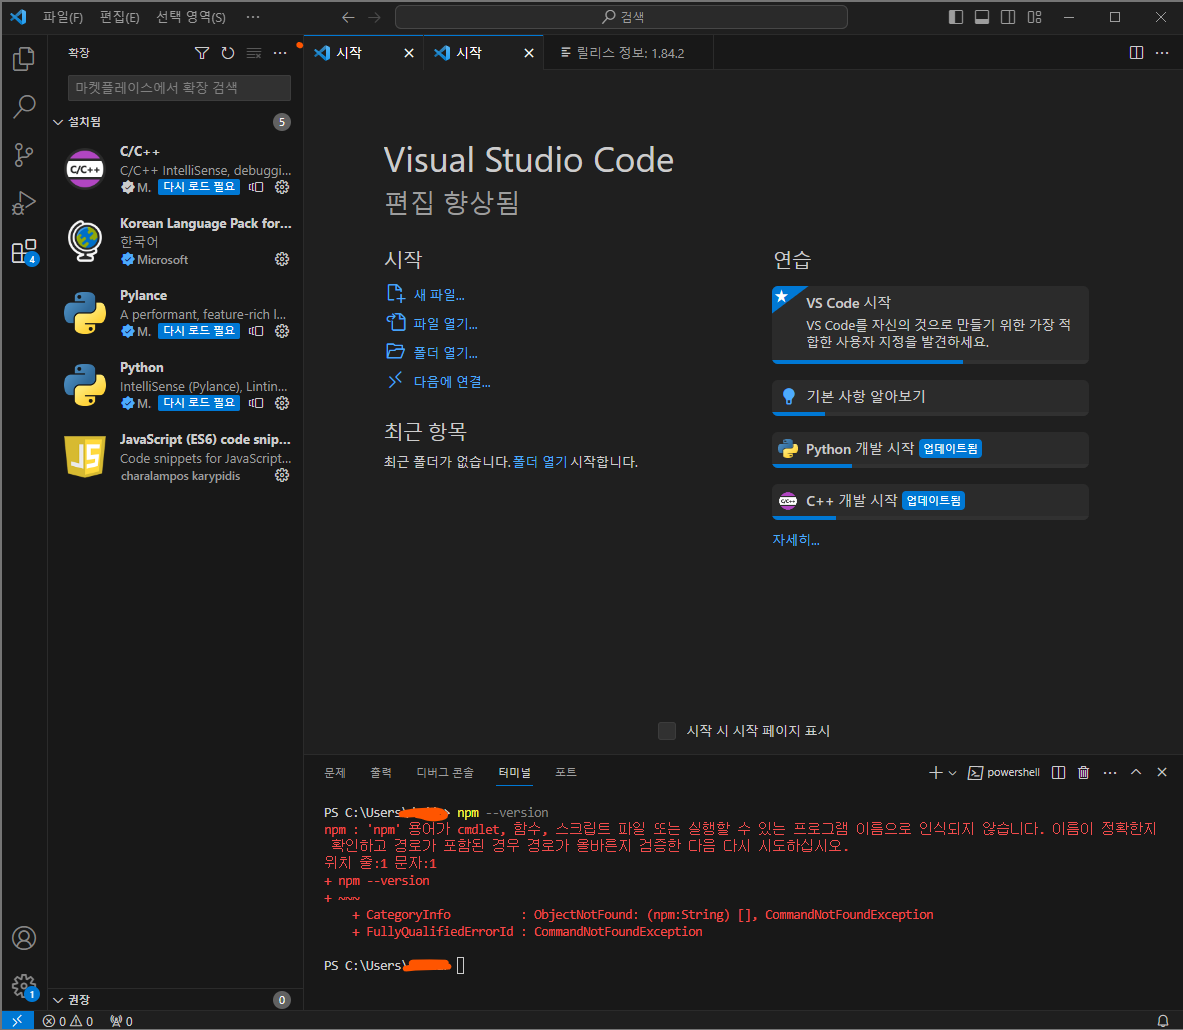Toggle secondary side bar visibility
Image resolution: width=1183 pixels, height=1030 pixels.
pos(1008,17)
